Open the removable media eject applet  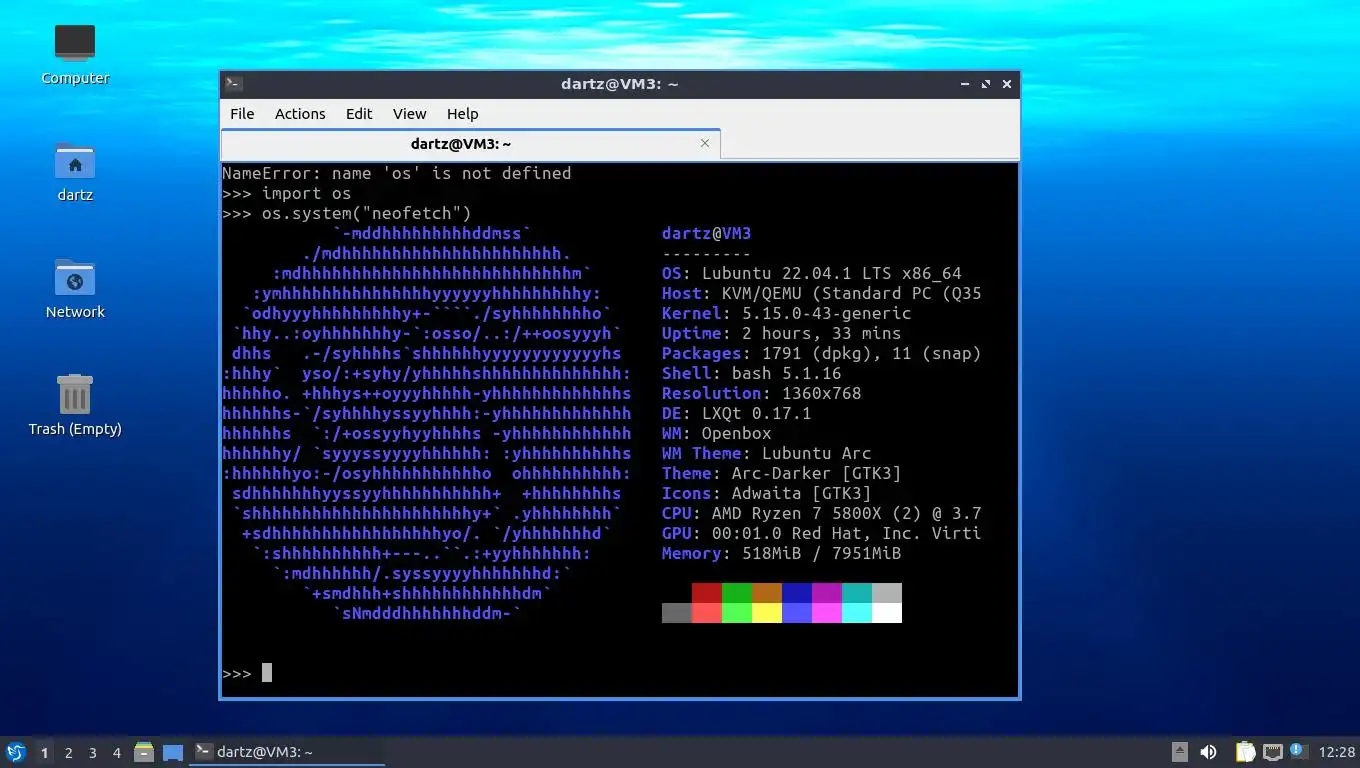pos(1180,752)
